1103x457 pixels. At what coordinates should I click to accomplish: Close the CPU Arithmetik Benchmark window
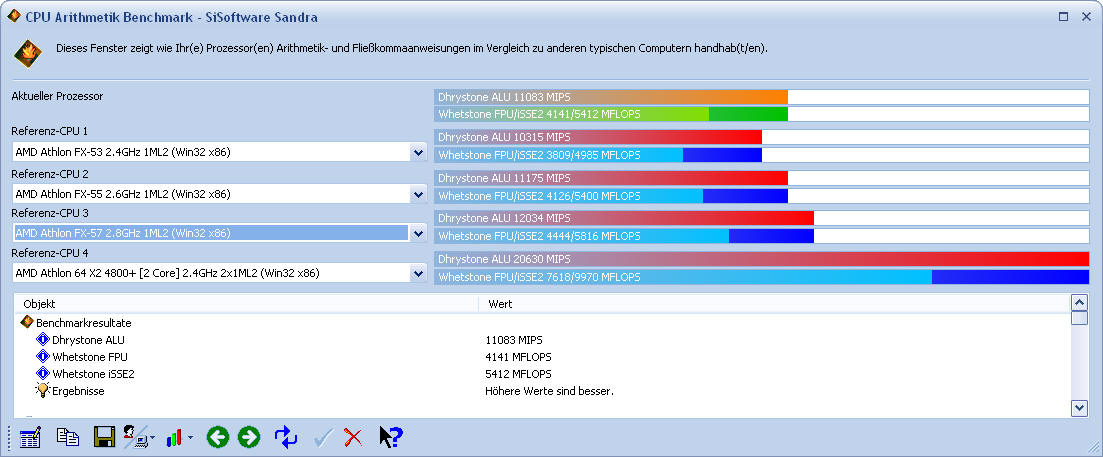coord(1086,16)
